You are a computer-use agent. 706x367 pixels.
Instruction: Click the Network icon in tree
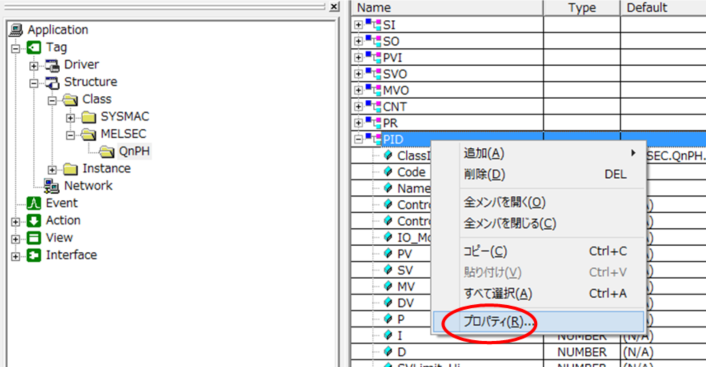[x=52, y=186]
